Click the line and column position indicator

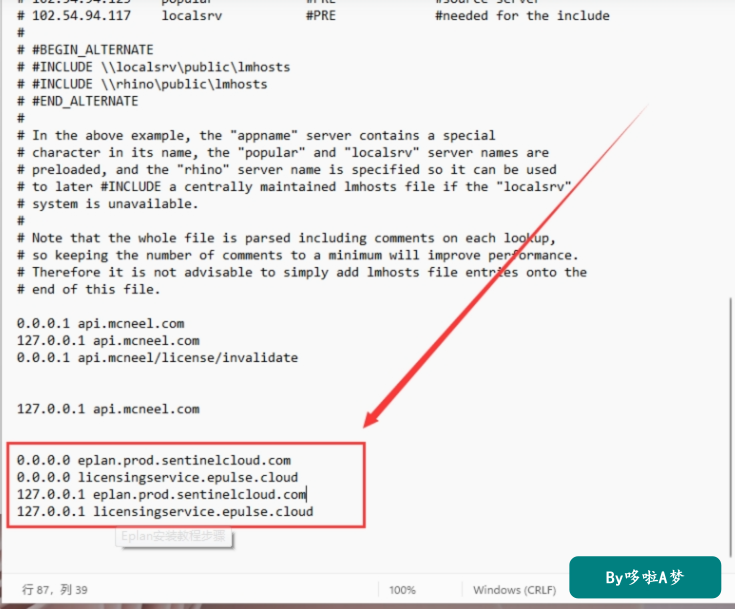coord(55,590)
